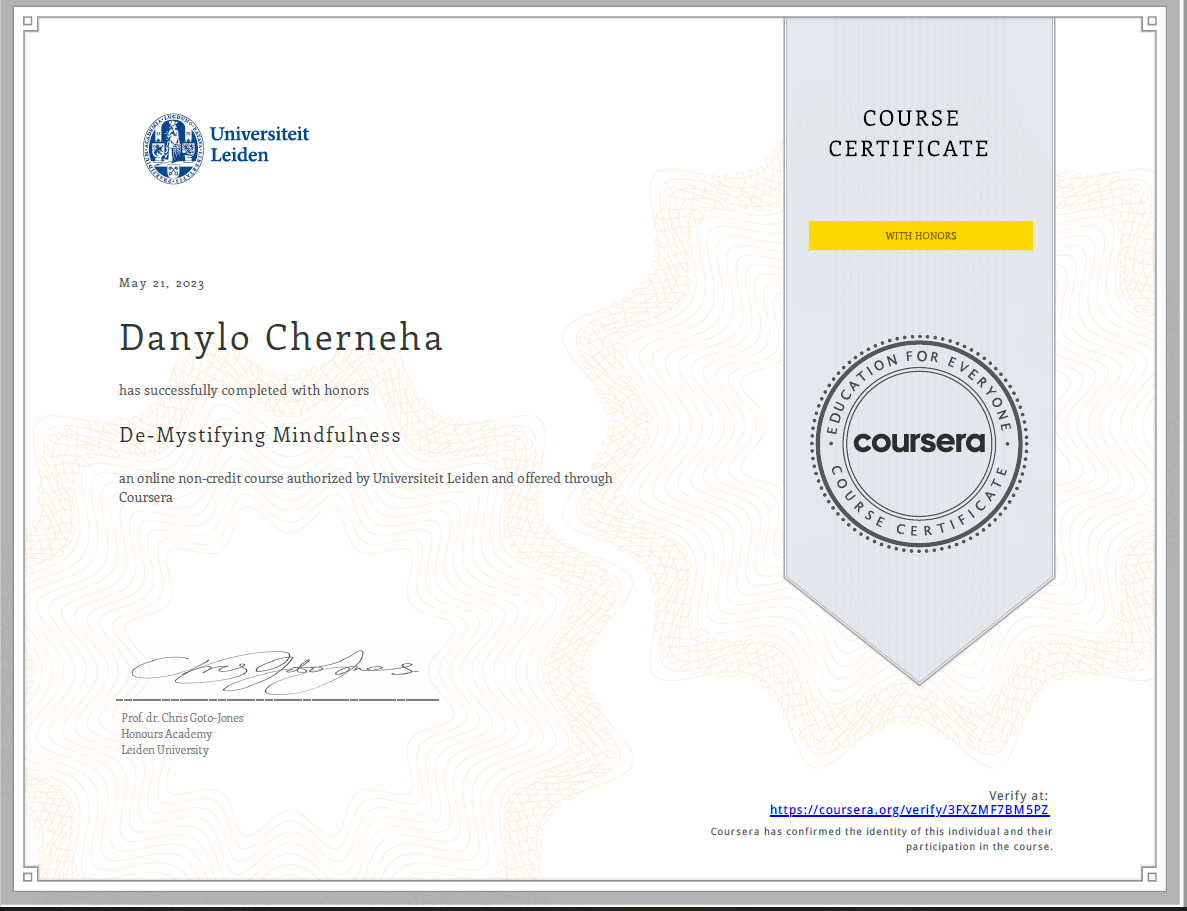Click the Prof. dr. Chris Goto-Jones name
The height and width of the screenshot is (911, 1187).
[182, 718]
